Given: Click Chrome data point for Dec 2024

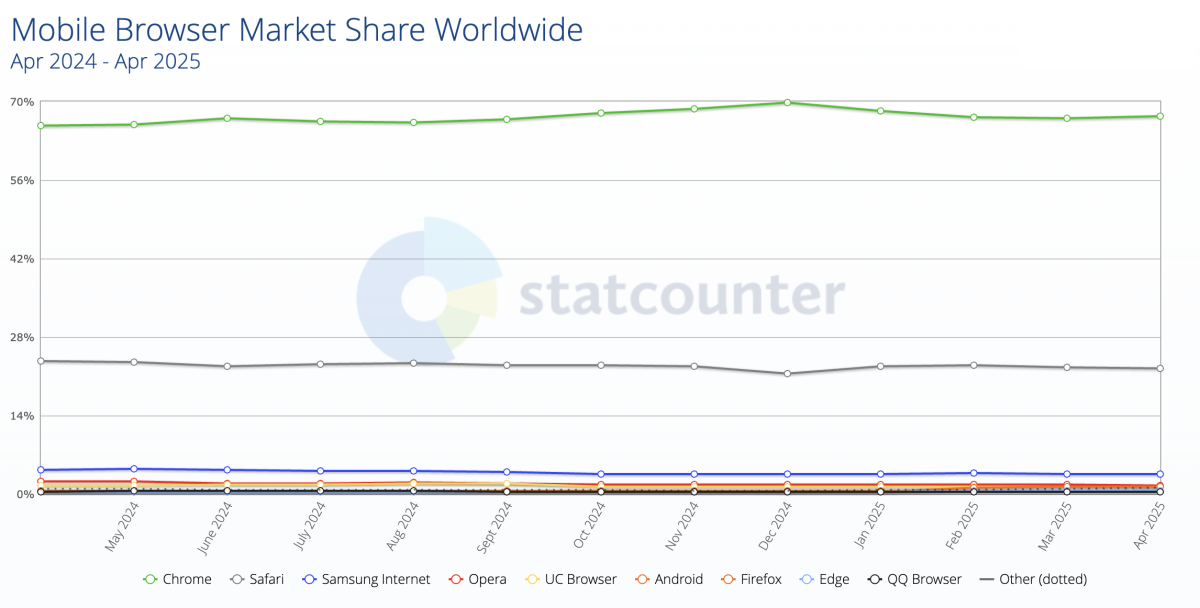Looking at the screenshot, I should (x=788, y=102).
